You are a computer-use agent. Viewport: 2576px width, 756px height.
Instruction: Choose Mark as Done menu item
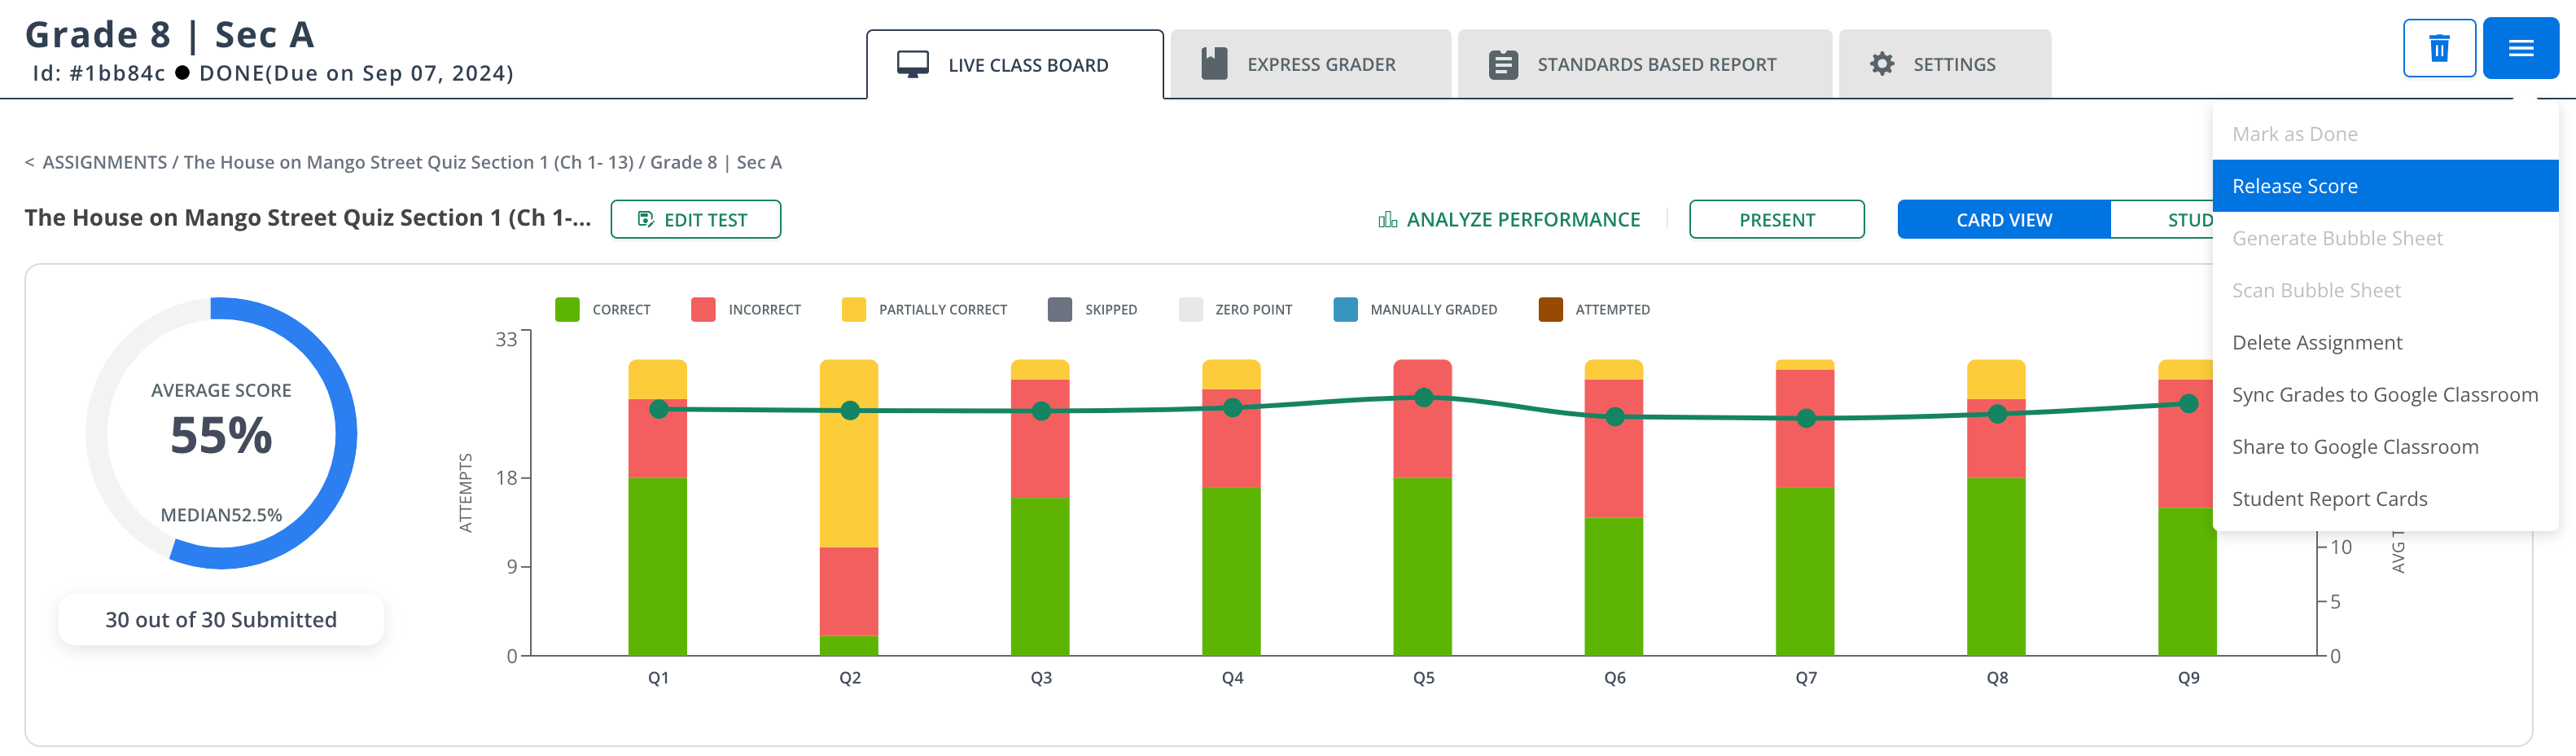coord(2385,134)
